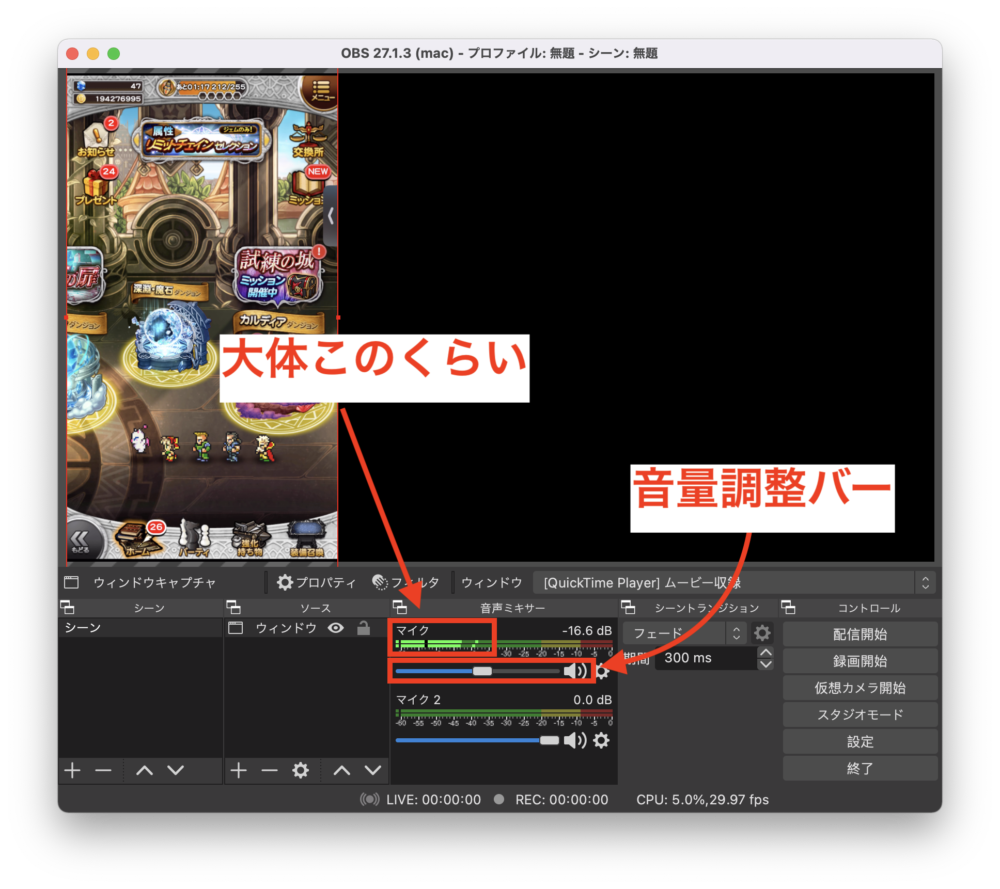Screen dimensions: 1000x889
Task: Move the selected source down
Action: (373, 770)
